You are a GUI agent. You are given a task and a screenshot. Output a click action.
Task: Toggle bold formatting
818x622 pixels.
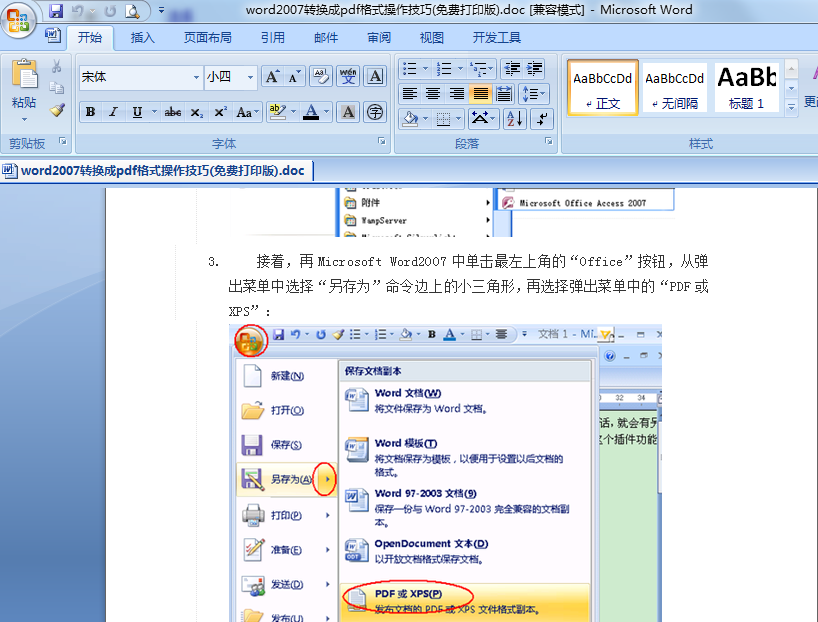coord(90,112)
